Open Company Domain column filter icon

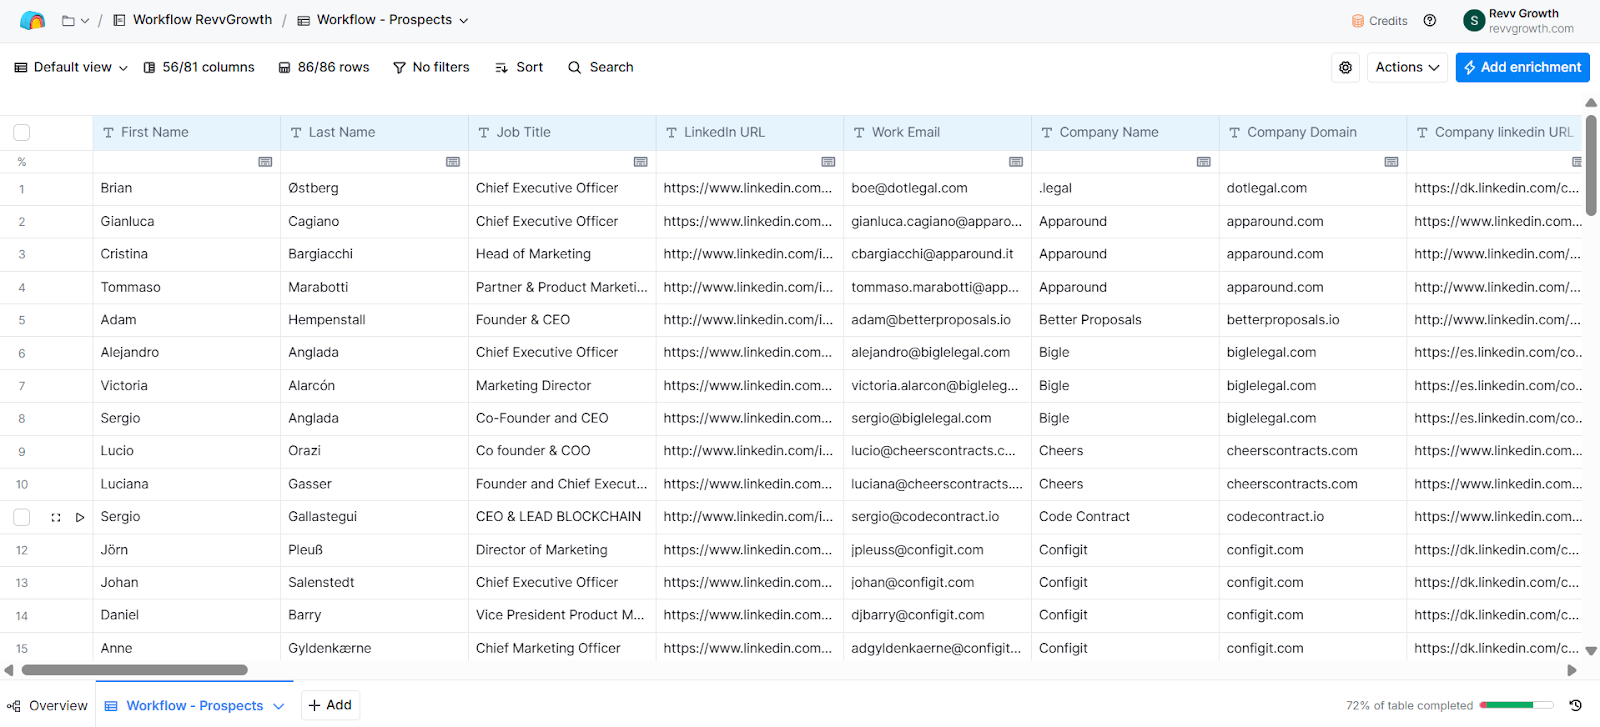1391,162
